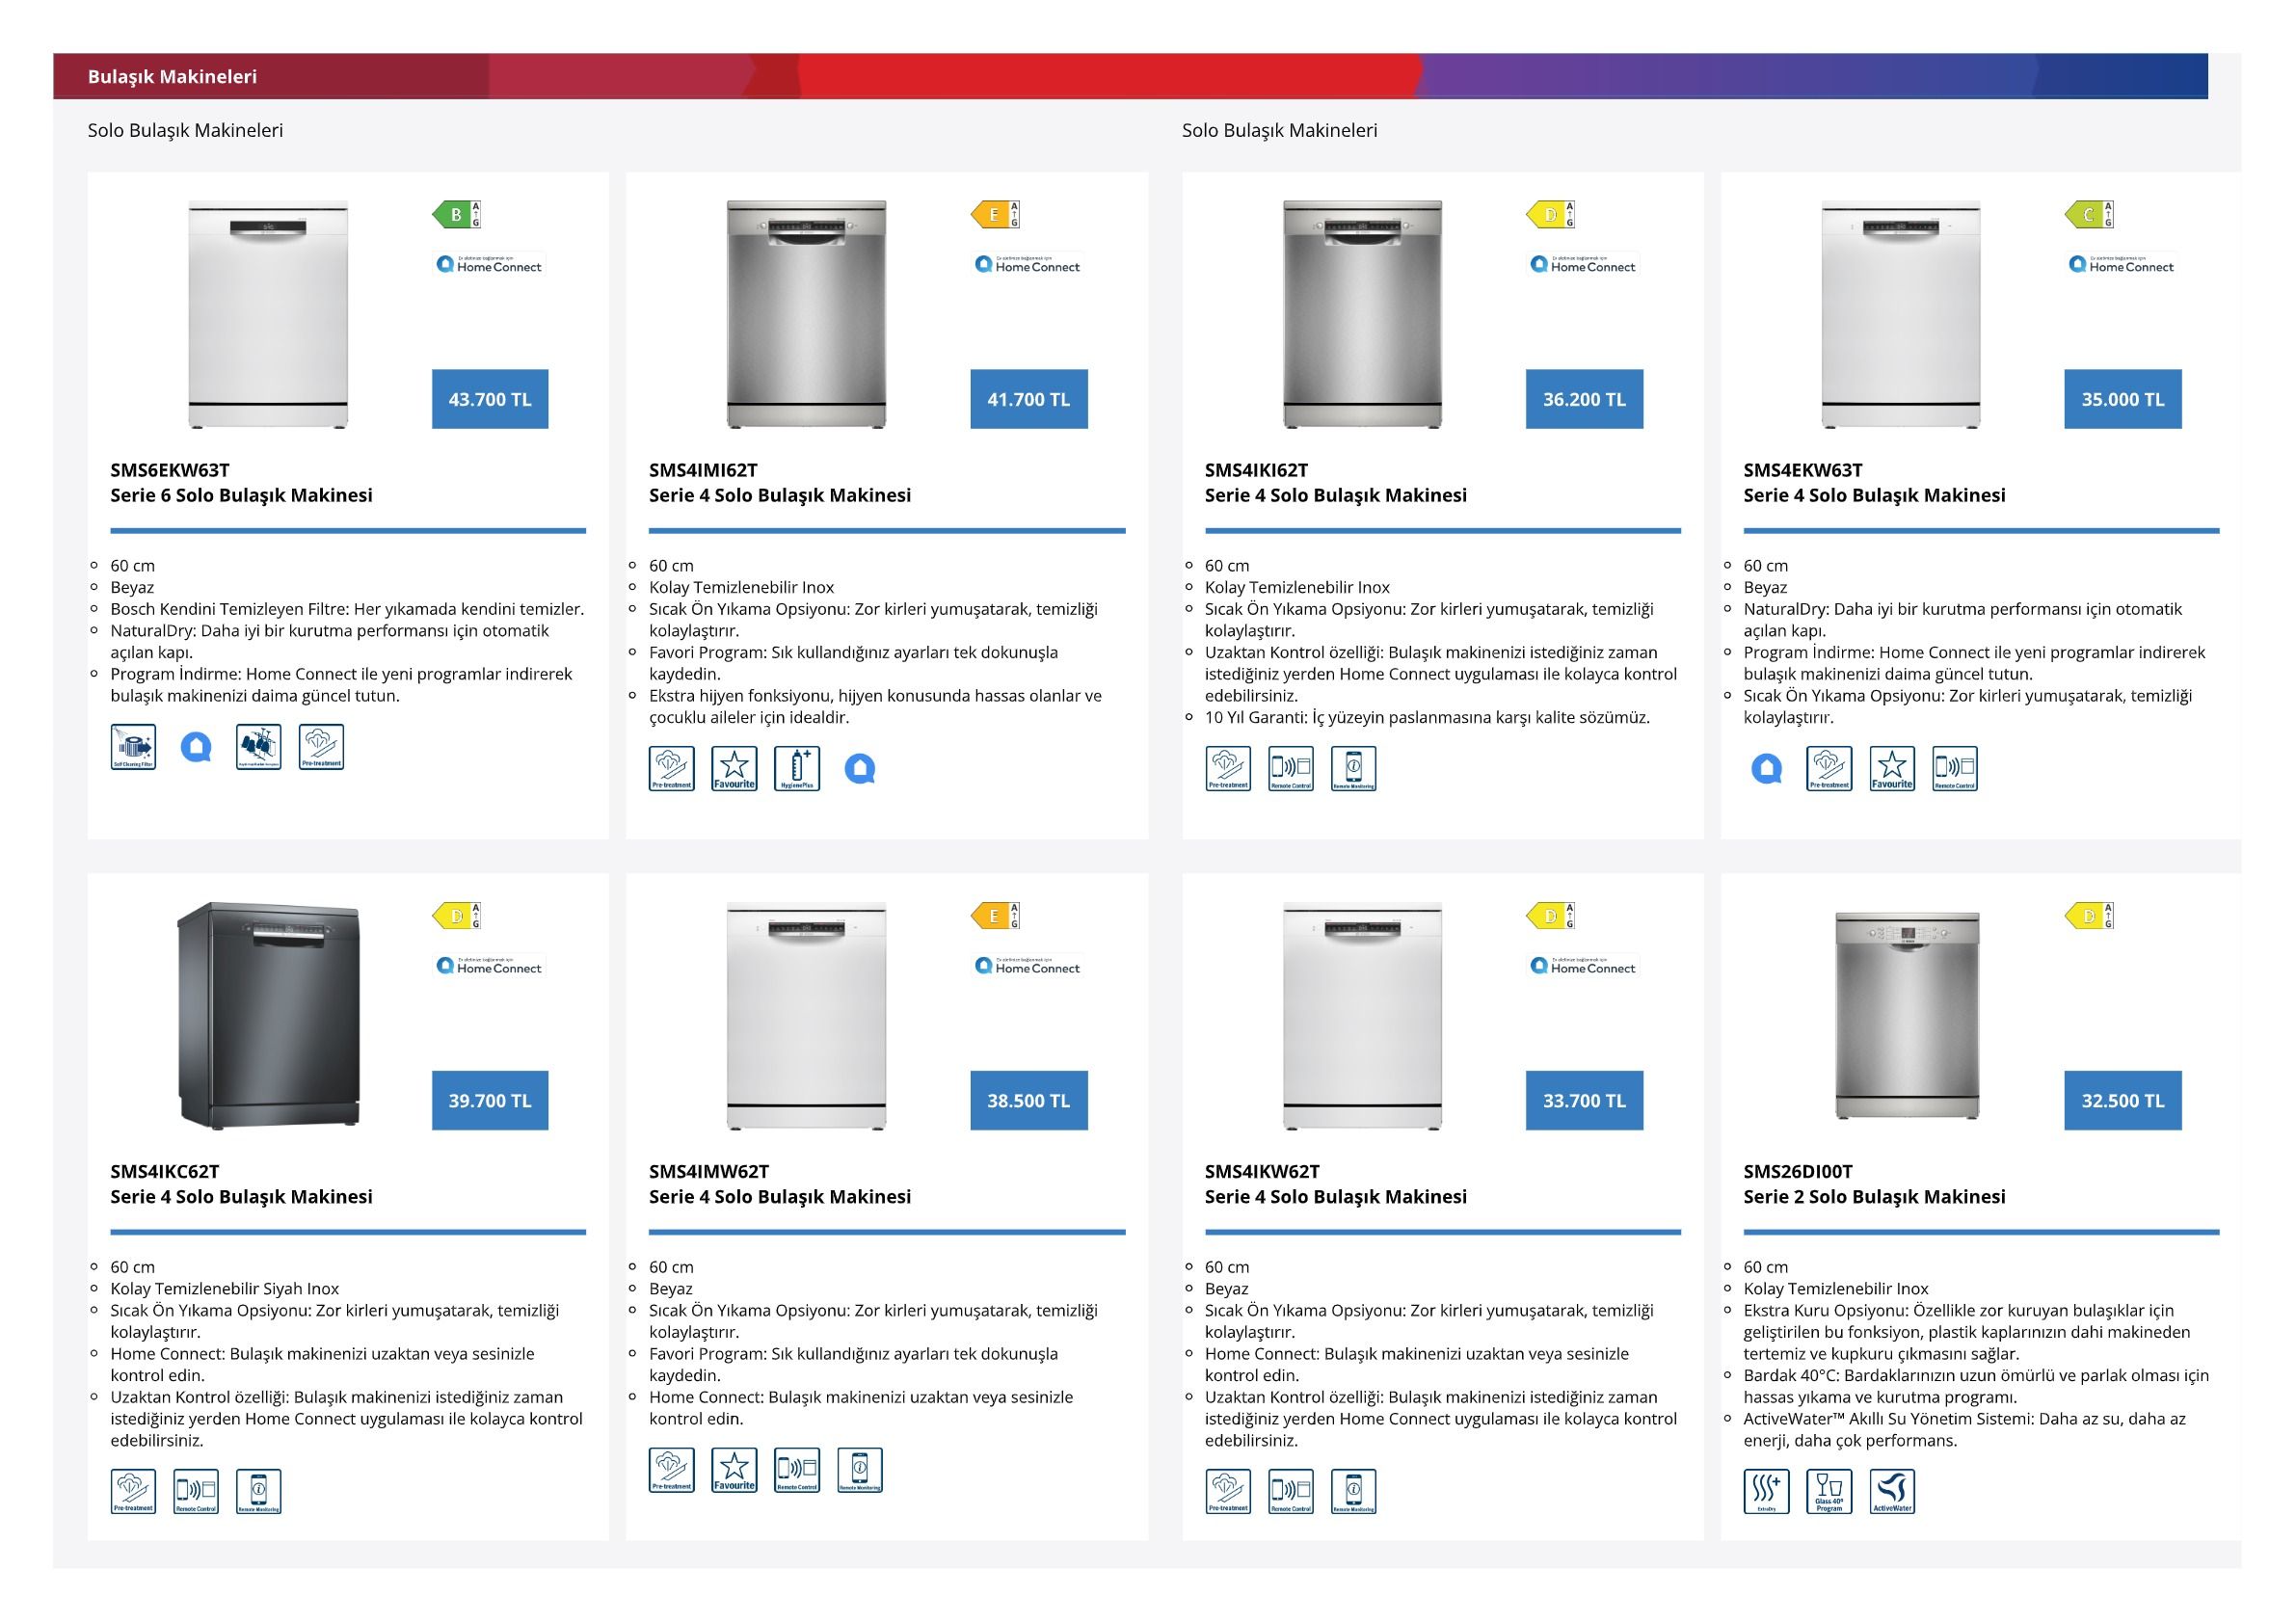Click the energy class E label for SMS4IMW62T
This screenshot has width=2296, height=1622.
coord(995,915)
